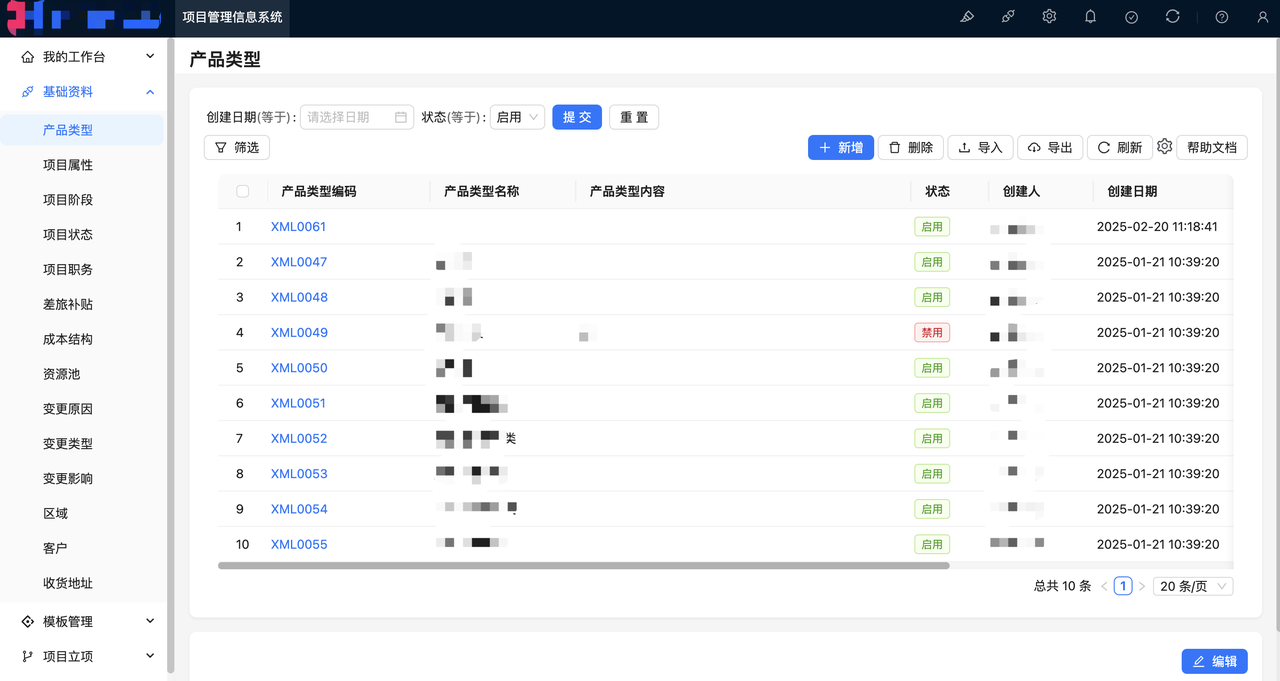
Task: Click the sidebar vertical scrollbar
Action: [171, 355]
